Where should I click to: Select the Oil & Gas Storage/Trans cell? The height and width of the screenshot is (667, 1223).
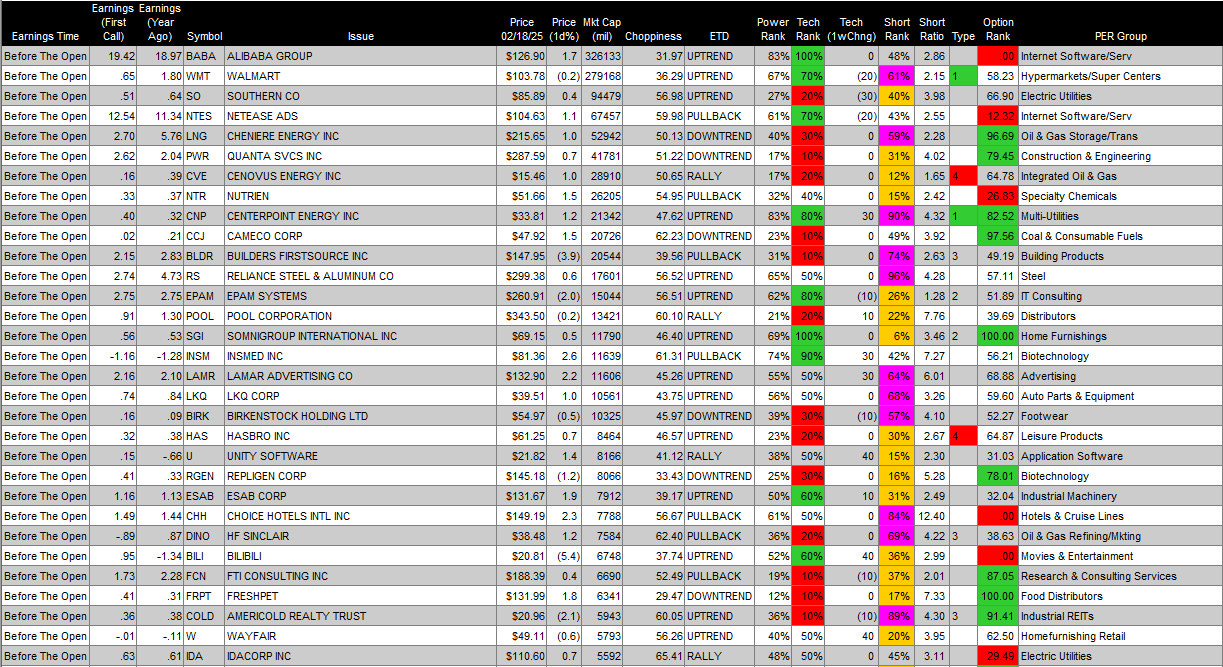tap(1119, 136)
